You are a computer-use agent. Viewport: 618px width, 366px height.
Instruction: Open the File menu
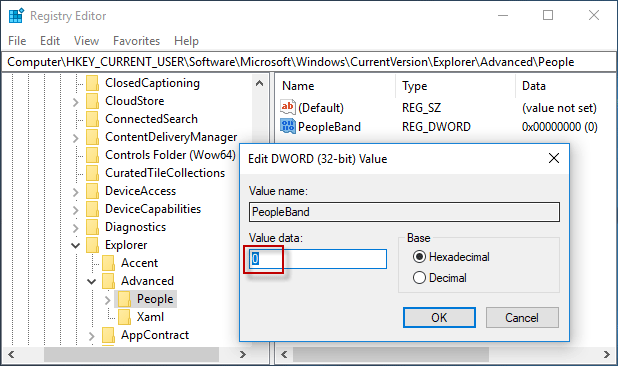tap(17, 41)
